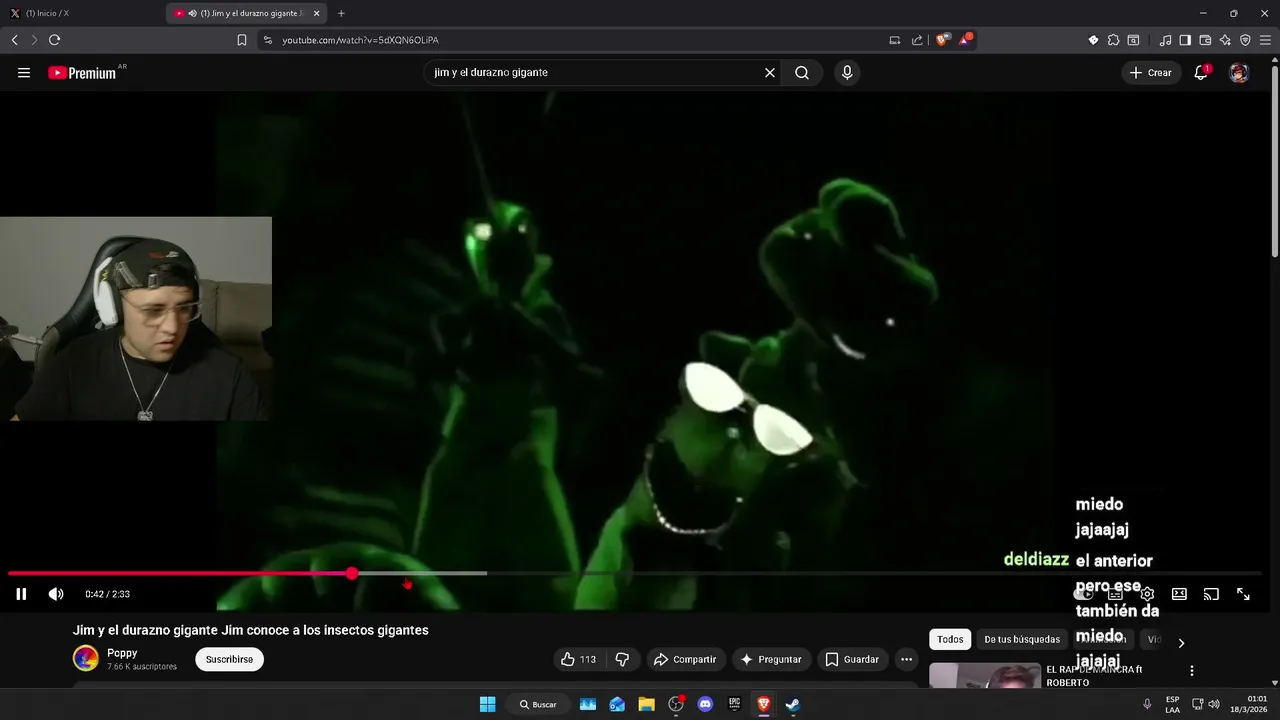Click the Crear create button
1280x720 pixels.
tap(1150, 72)
